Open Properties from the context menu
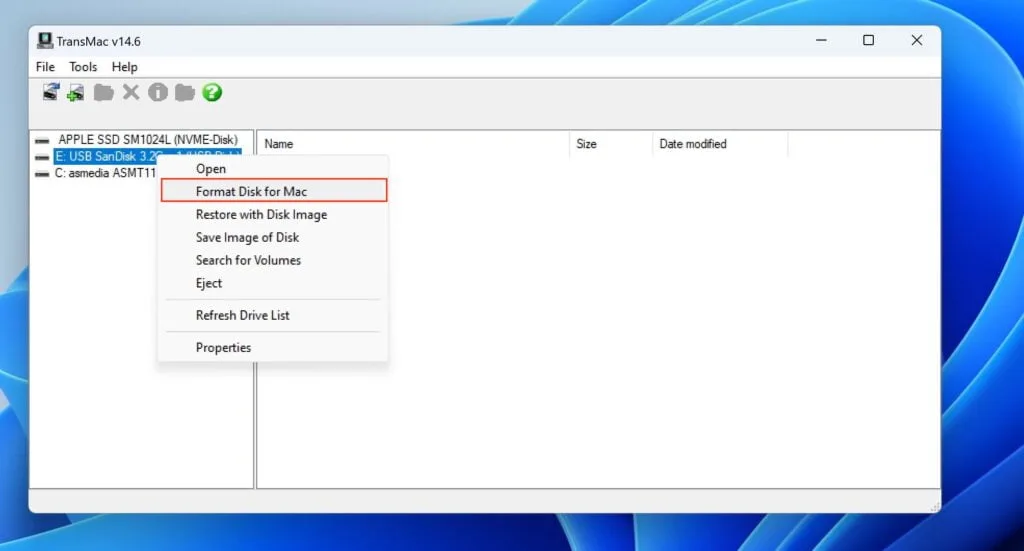 click(273, 347)
